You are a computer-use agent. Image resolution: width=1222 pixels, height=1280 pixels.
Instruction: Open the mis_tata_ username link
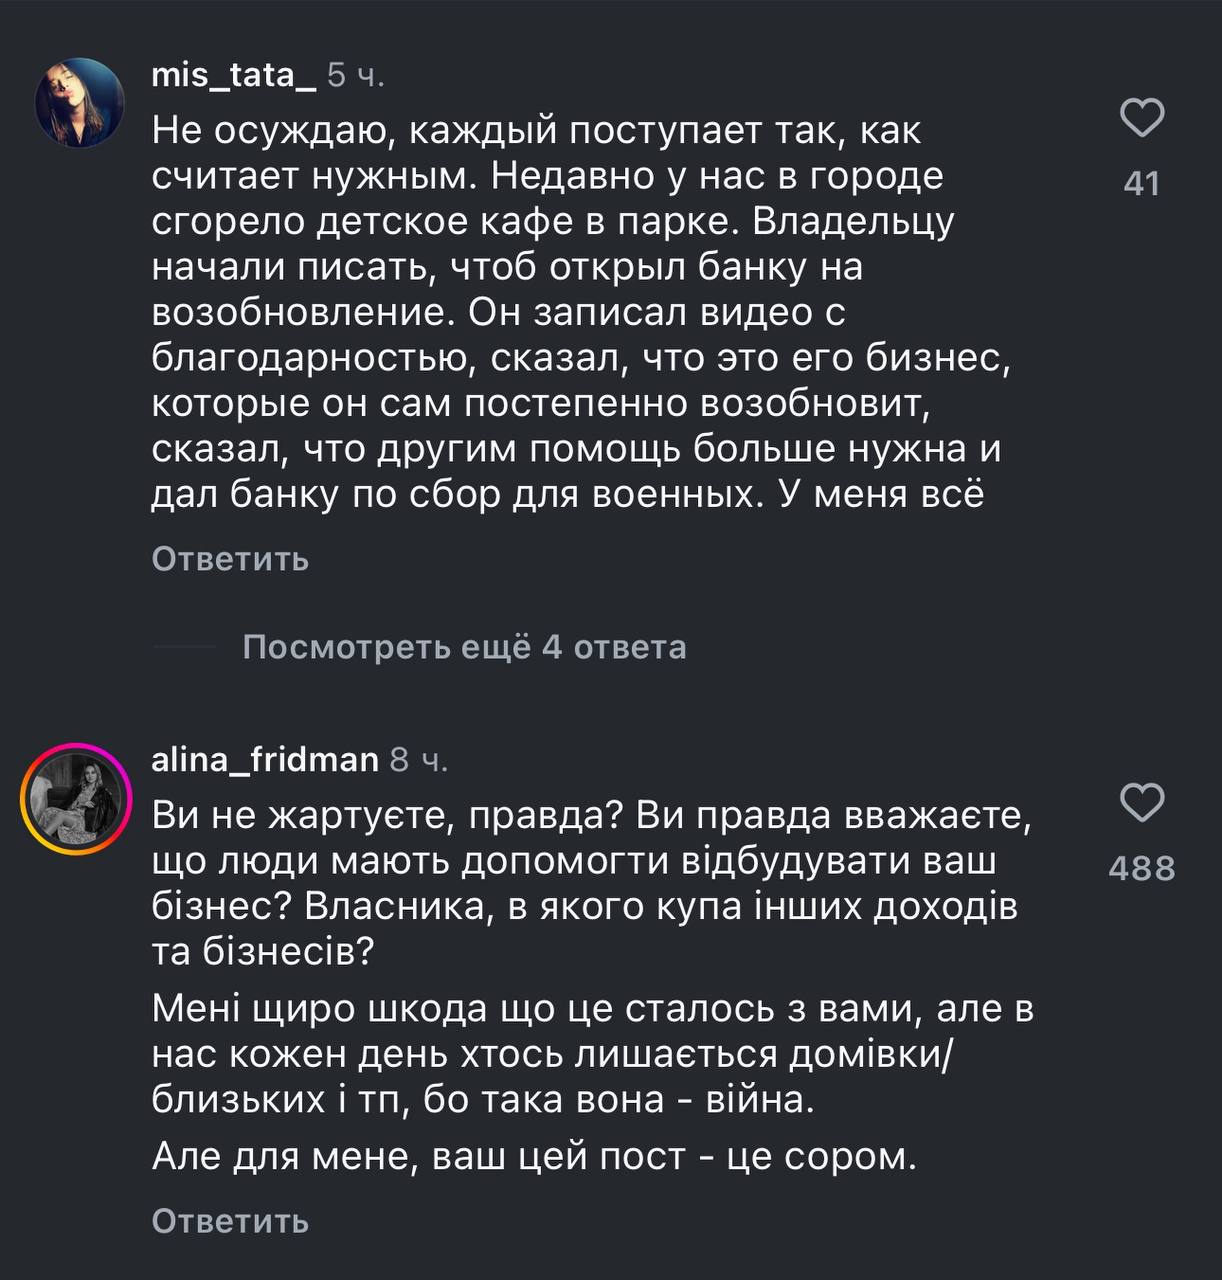pyautogui.click(x=233, y=75)
